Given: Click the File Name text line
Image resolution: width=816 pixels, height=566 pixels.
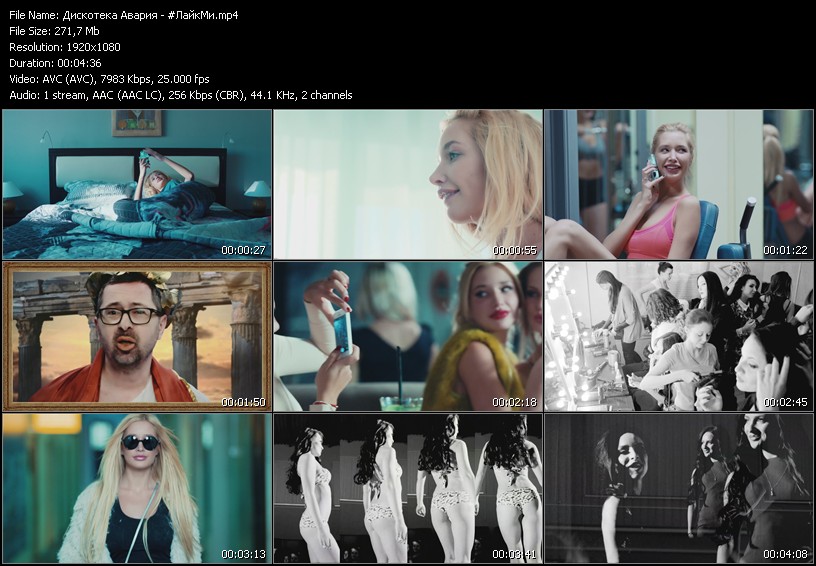Looking at the screenshot, I should point(124,15).
